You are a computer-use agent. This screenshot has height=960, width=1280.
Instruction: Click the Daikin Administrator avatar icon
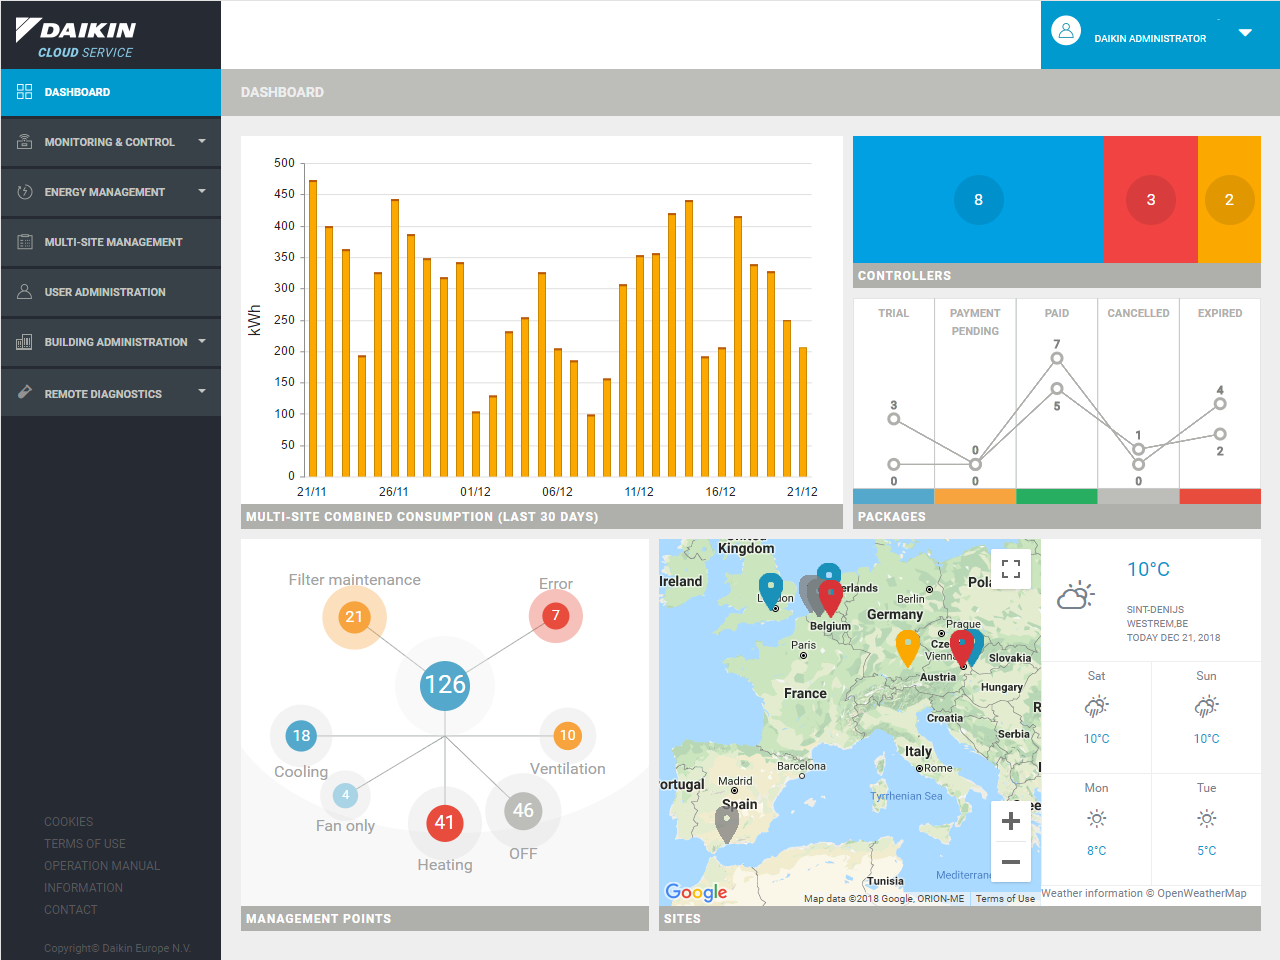(1066, 31)
